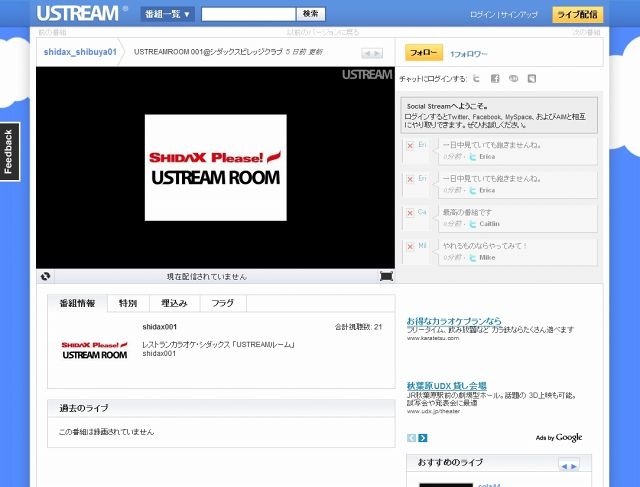Click Twitter bird icon next to Caitlin
640x487 pixels.
tap(473, 224)
